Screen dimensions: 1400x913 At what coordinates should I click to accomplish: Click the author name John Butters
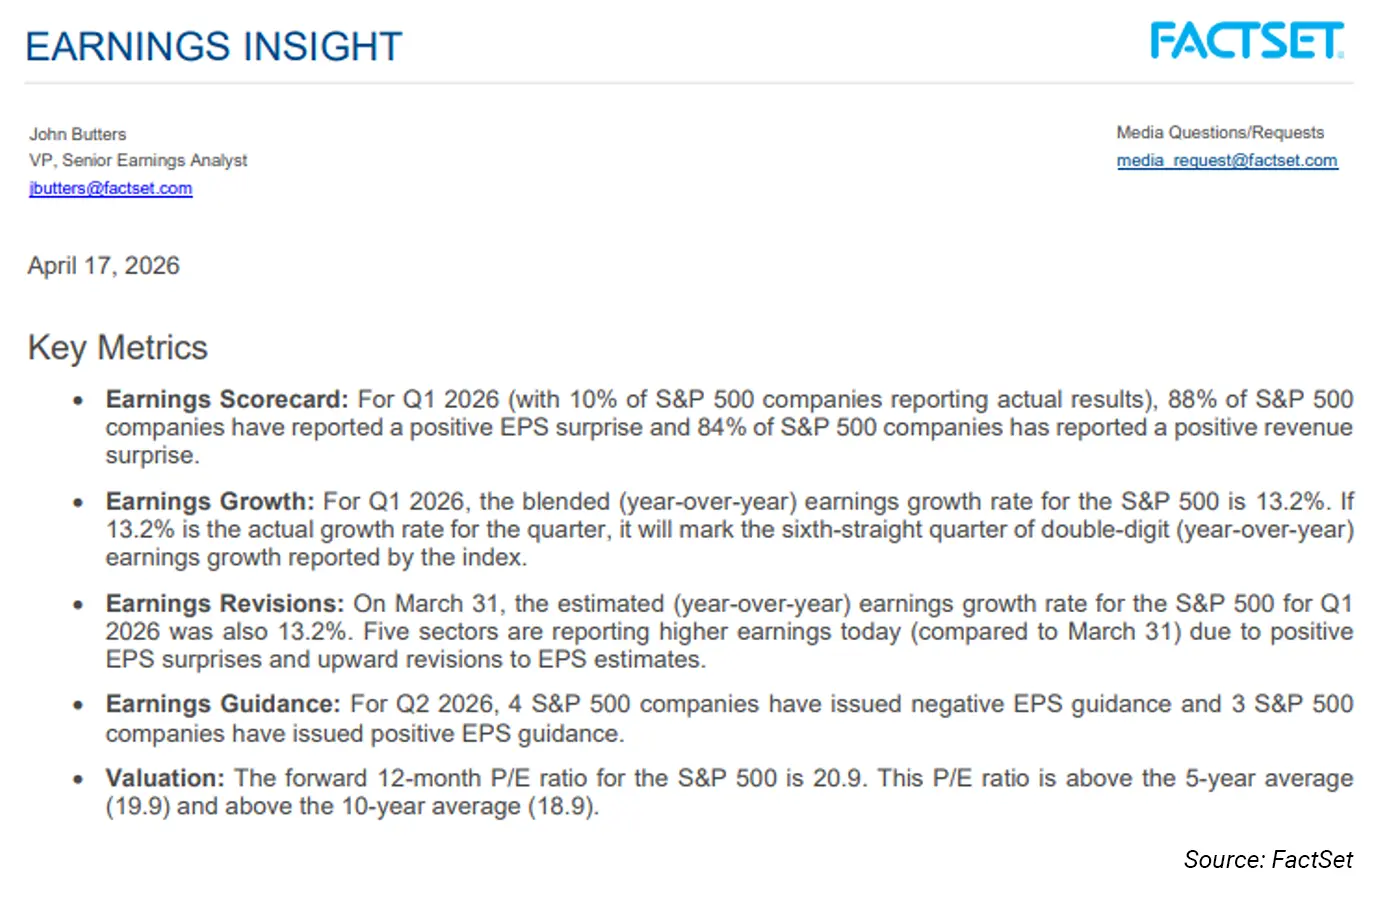coord(78,134)
